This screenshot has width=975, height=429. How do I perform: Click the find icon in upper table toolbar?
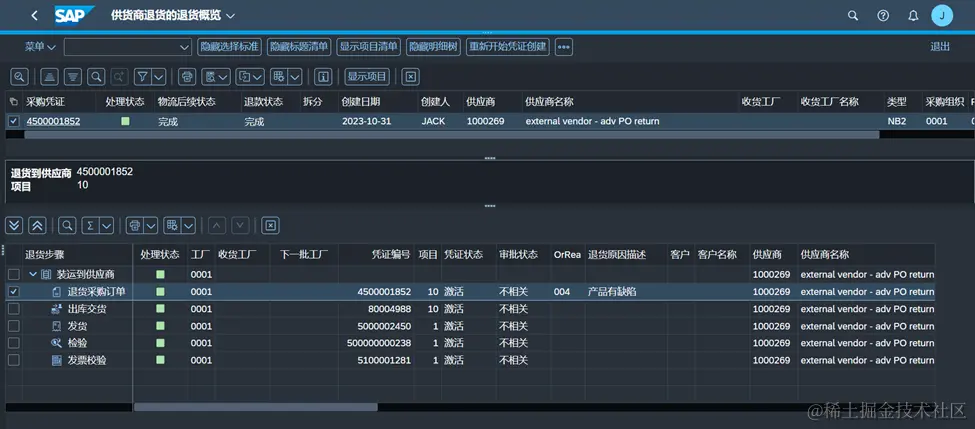tap(96, 76)
